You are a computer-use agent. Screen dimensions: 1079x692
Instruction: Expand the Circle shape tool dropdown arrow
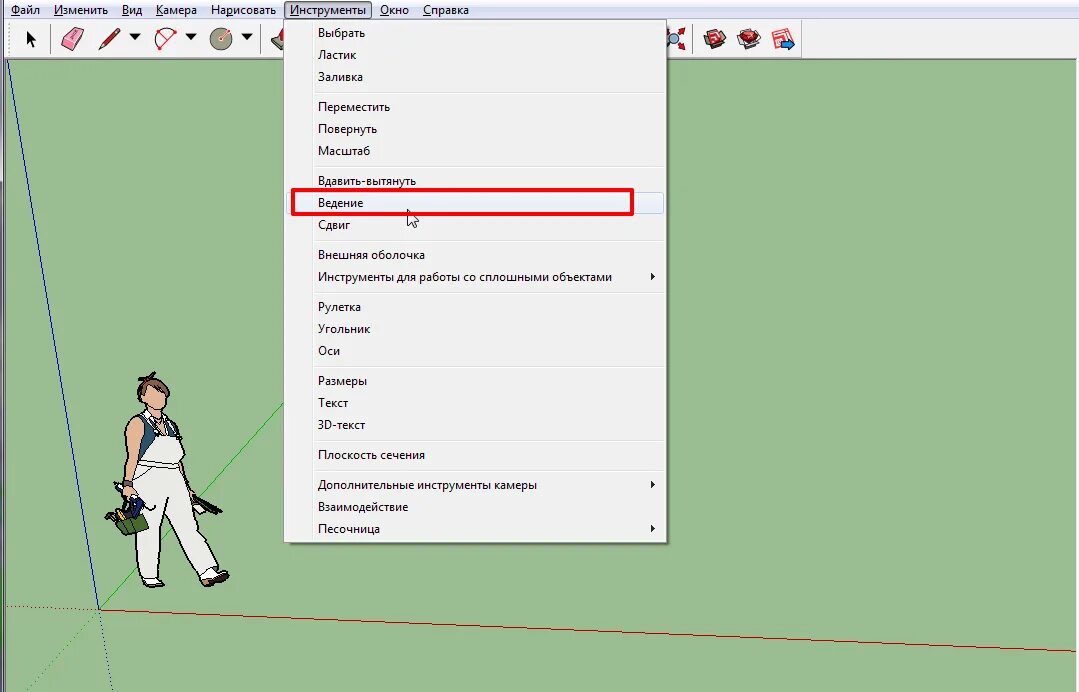(246, 37)
